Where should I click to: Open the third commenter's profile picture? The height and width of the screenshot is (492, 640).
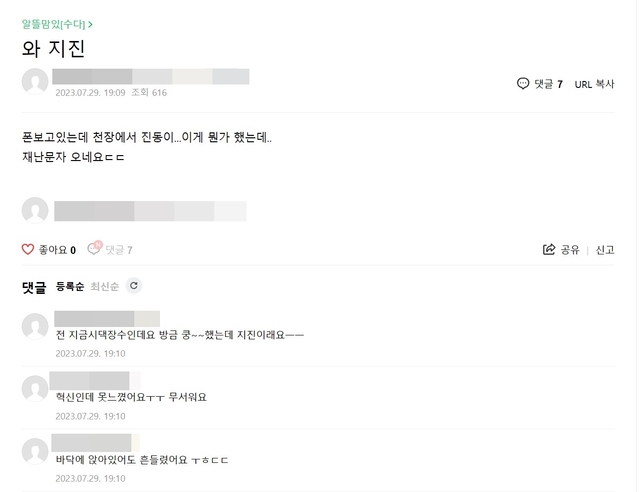point(35,450)
